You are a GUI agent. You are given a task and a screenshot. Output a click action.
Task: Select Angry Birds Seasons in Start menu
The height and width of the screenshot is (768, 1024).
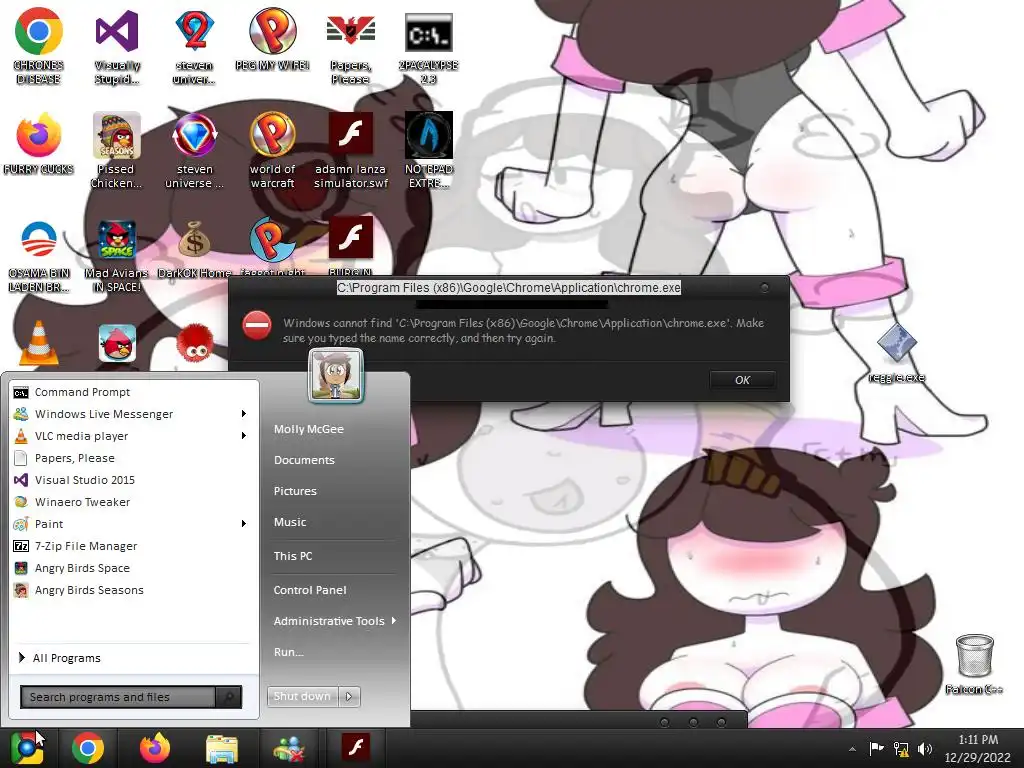(135, 590)
